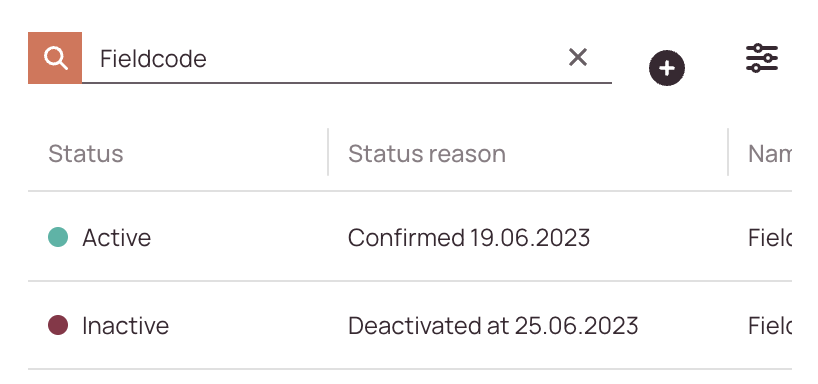818x384 pixels.
Task: Select the Inactive status label
Action: point(125,326)
